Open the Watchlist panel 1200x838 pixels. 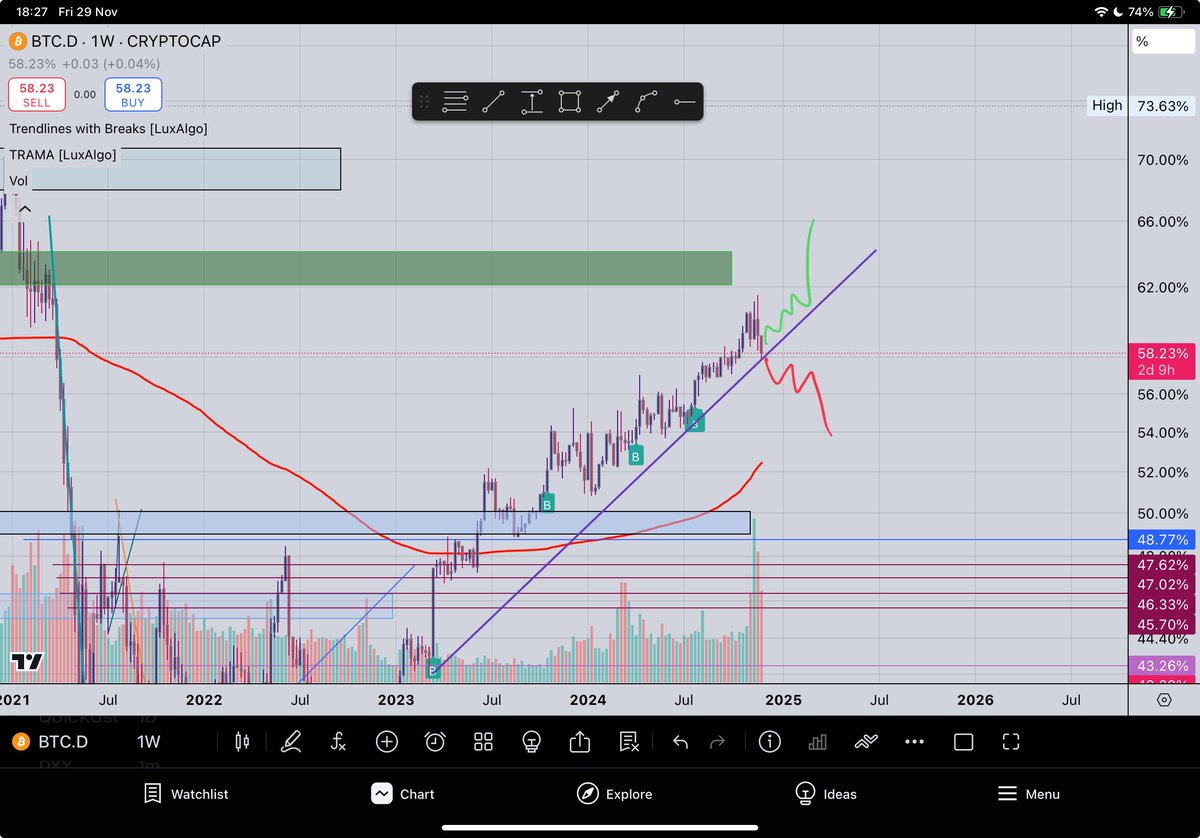click(185, 793)
